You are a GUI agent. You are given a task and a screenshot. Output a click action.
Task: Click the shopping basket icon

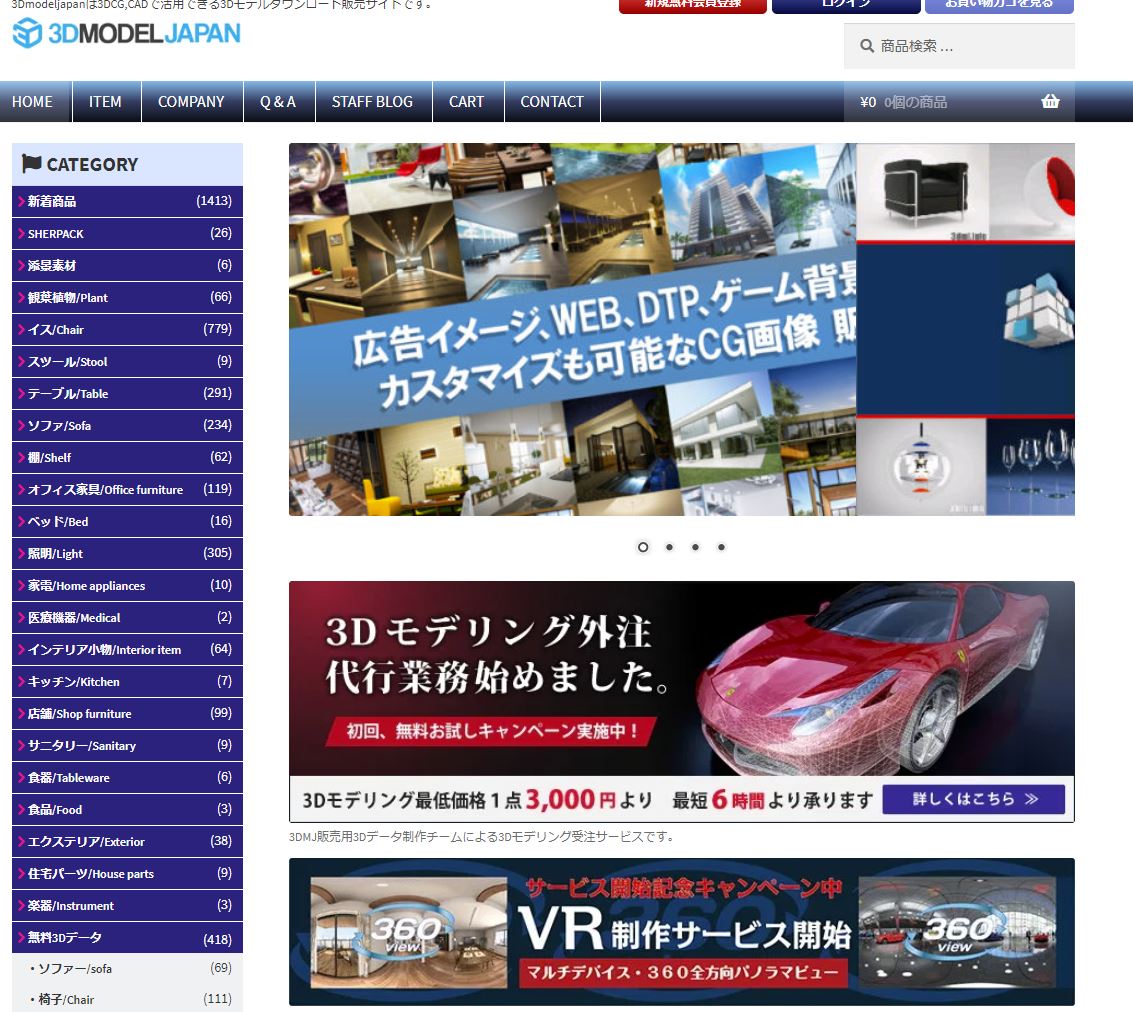tap(1049, 101)
